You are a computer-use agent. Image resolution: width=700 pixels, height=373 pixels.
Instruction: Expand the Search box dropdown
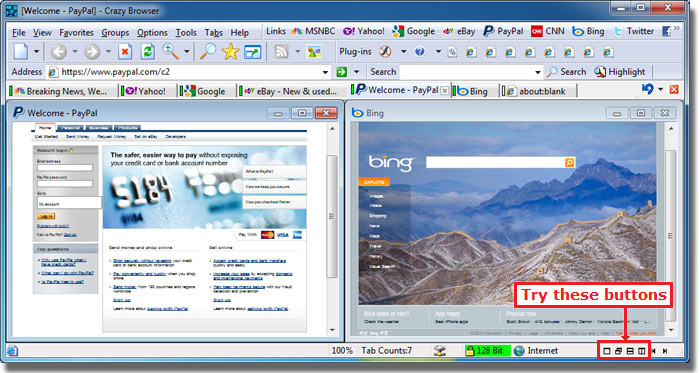click(x=538, y=72)
